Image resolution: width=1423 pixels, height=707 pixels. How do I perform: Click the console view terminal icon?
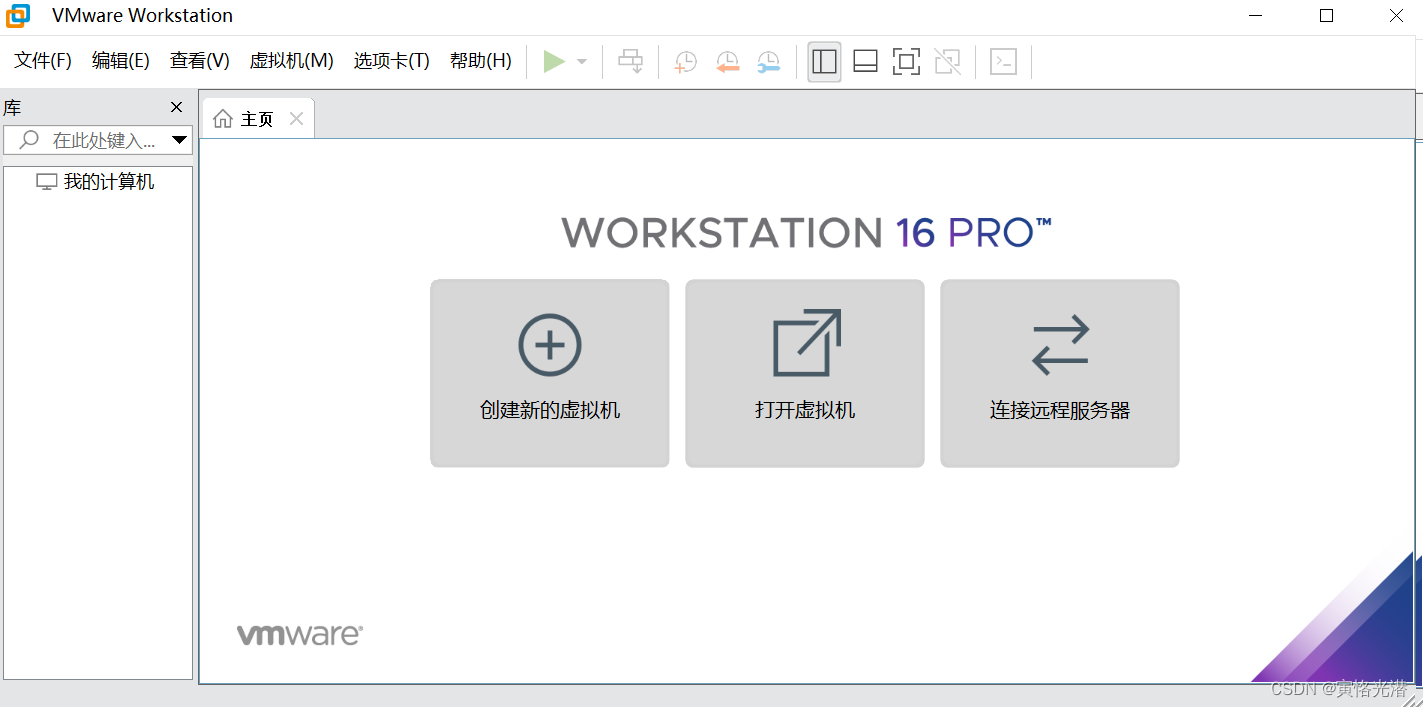1003,62
